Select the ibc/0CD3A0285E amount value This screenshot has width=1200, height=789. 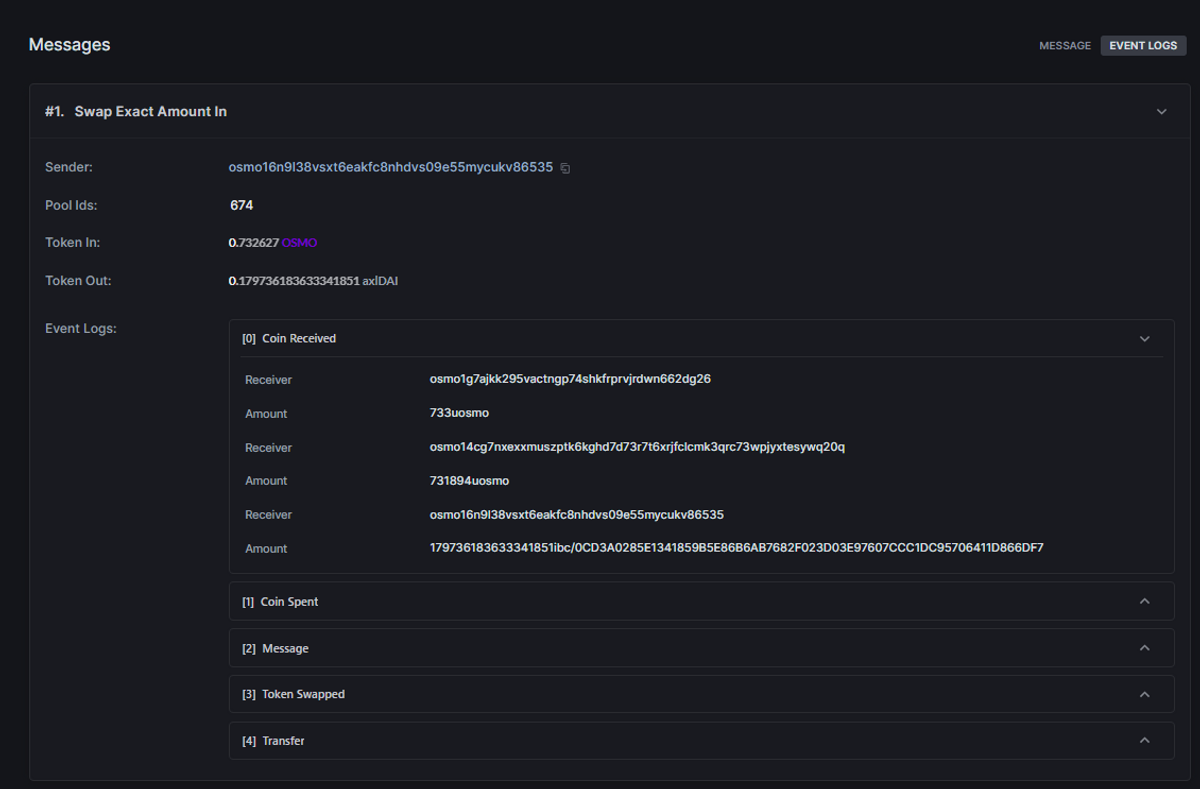click(x=737, y=548)
